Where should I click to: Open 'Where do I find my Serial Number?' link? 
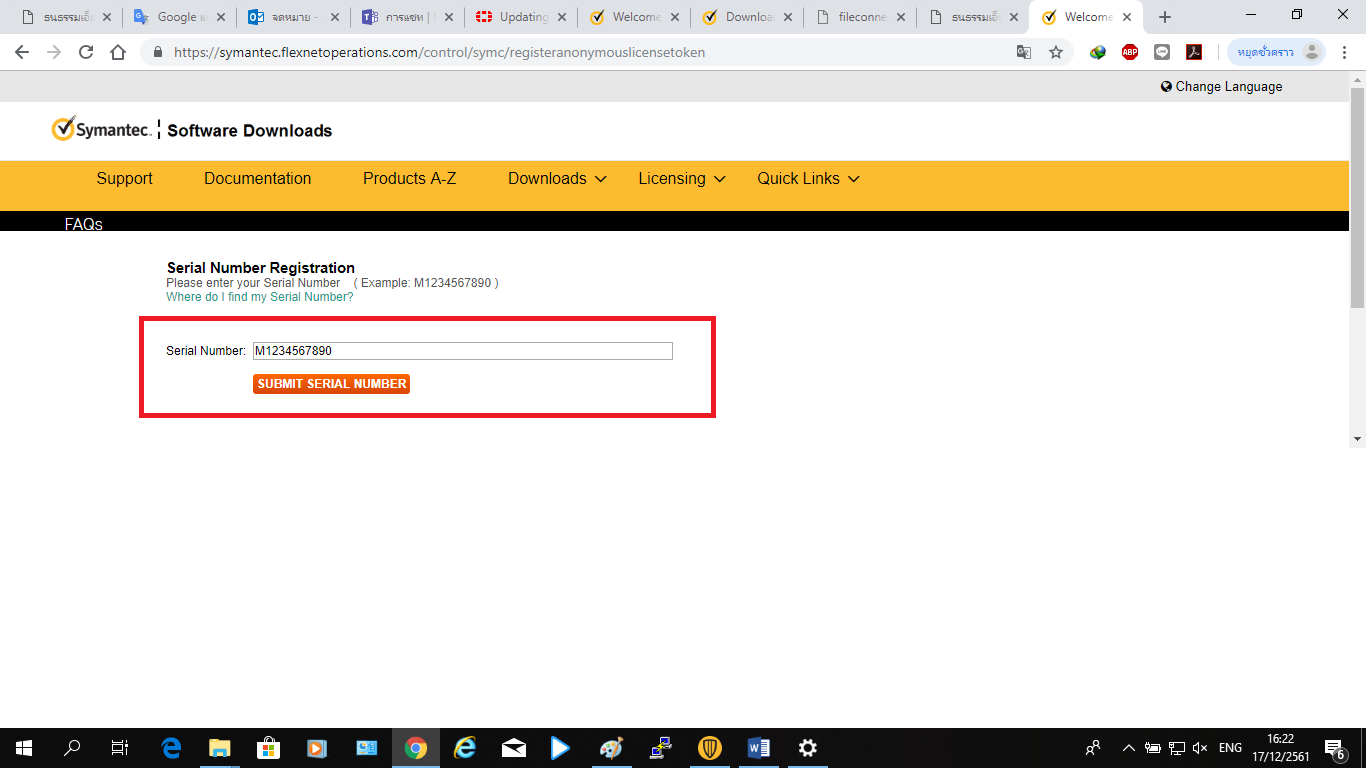(259, 297)
